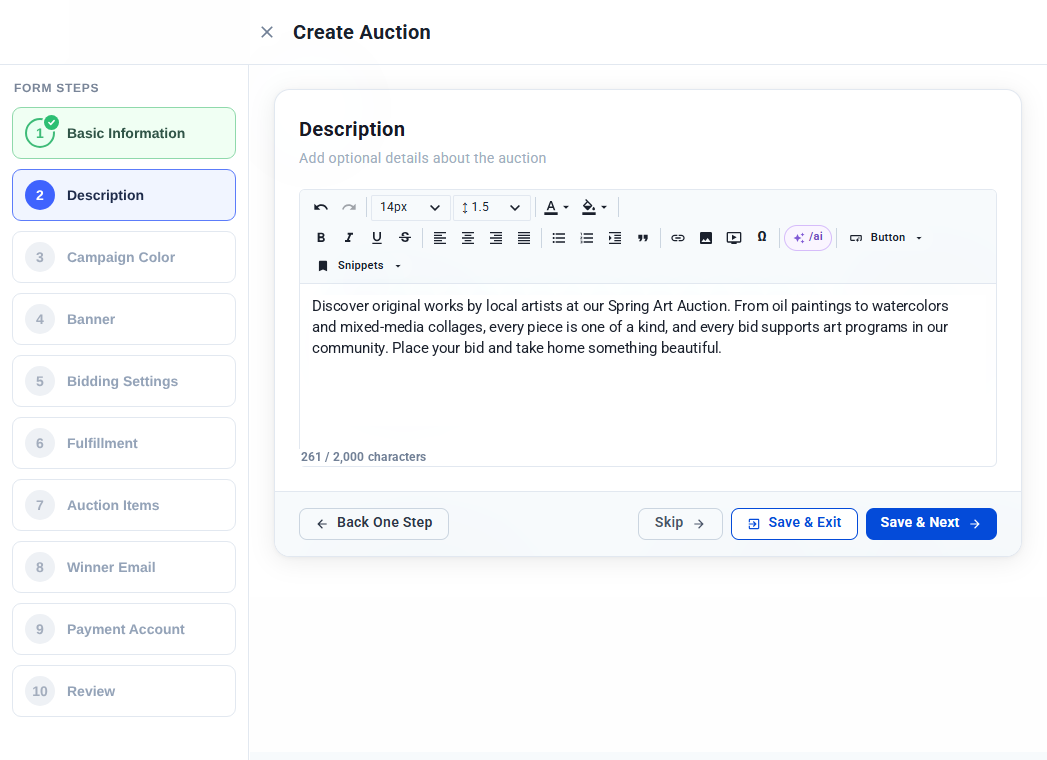Screen dimensions: 1047x760
Task: Insert an image
Action: coord(705,238)
